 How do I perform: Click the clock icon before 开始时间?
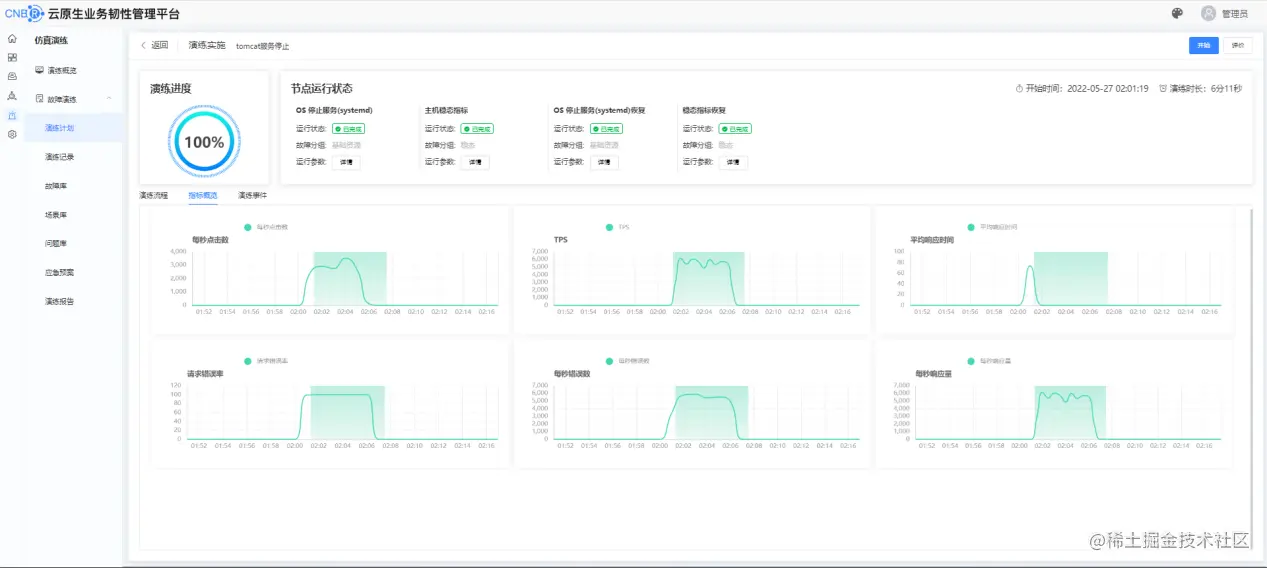(x=1020, y=89)
